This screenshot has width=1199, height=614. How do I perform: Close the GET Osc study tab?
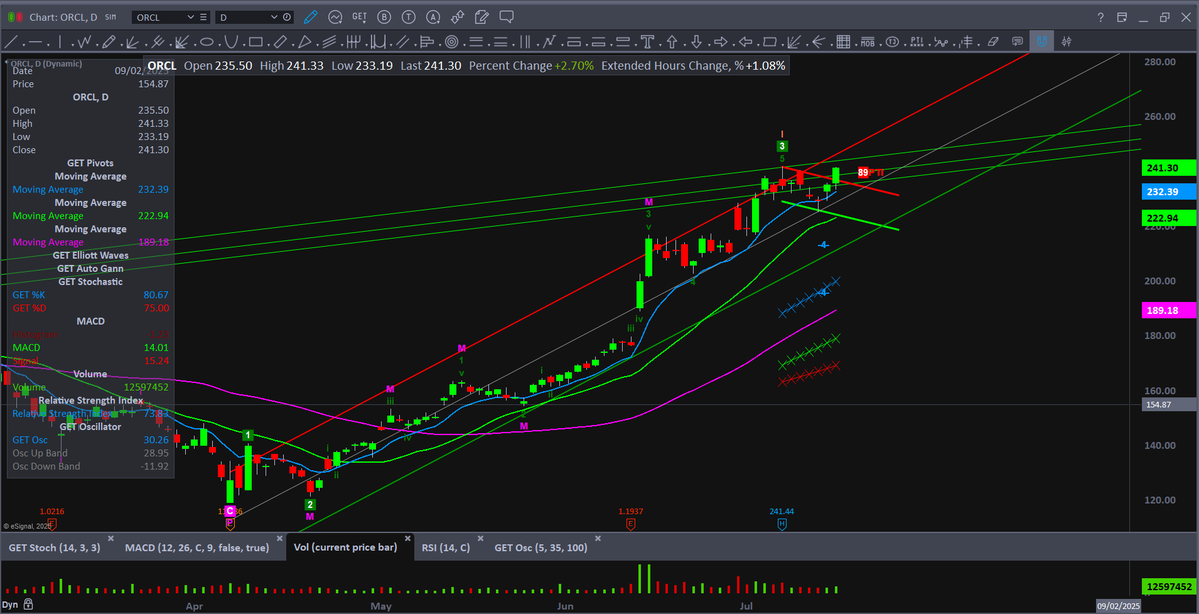coord(598,538)
